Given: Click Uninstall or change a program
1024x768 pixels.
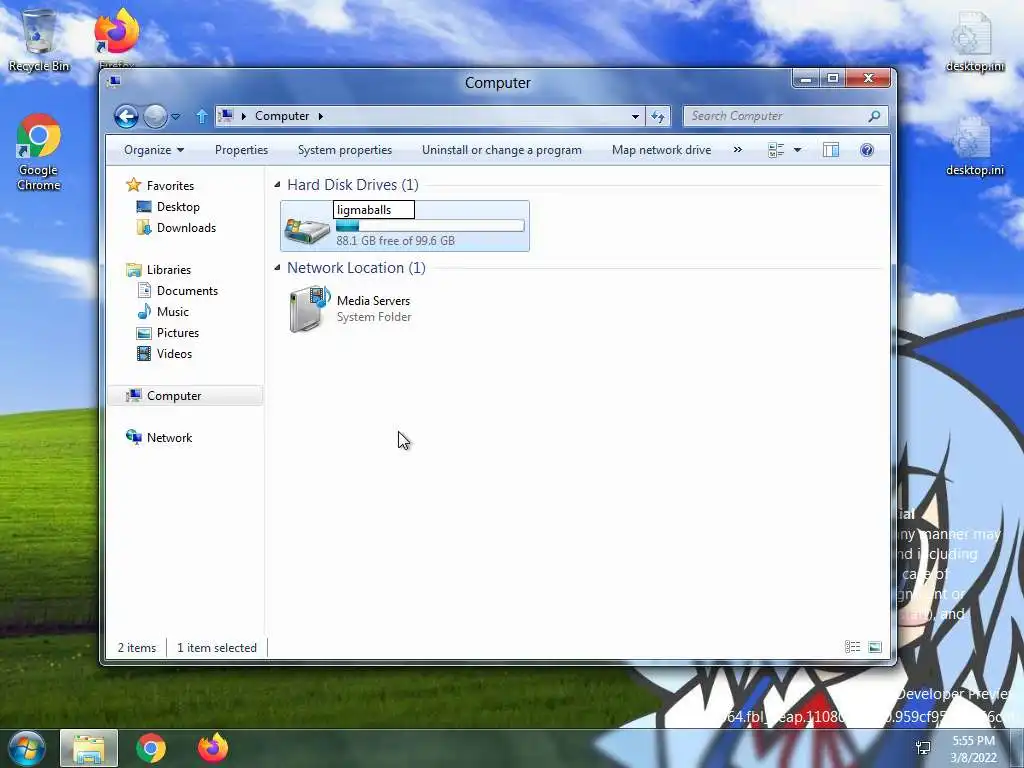Looking at the screenshot, I should pyautogui.click(x=502, y=150).
